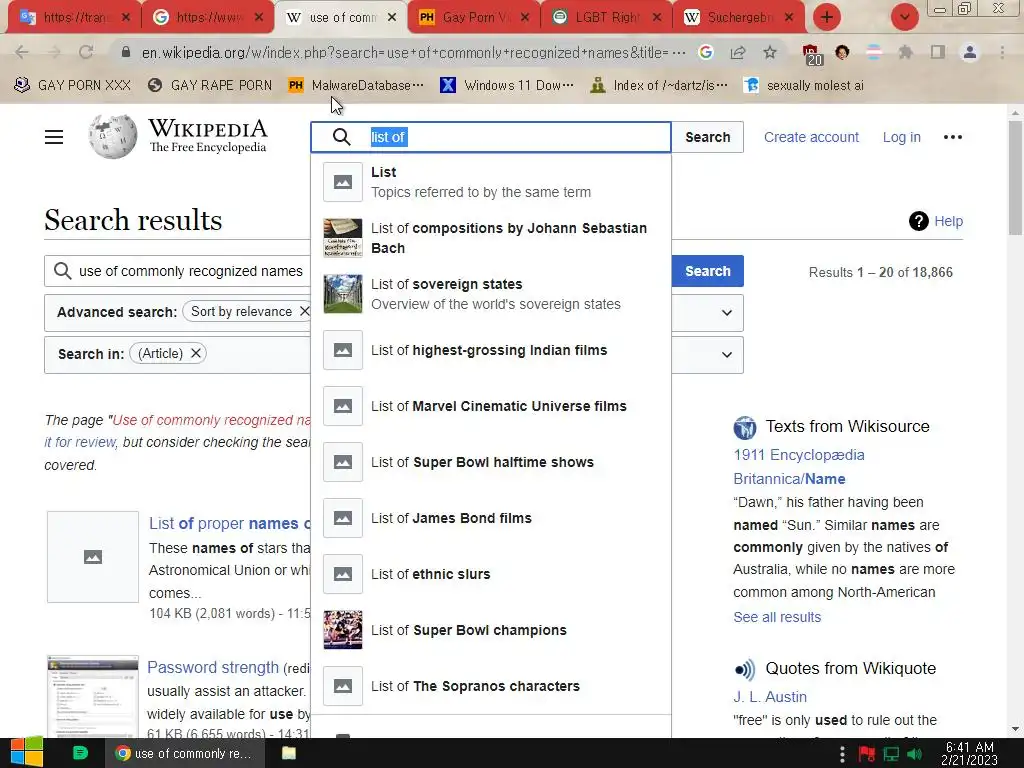Click the Password strength result thumbnail

tap(93, 696)
